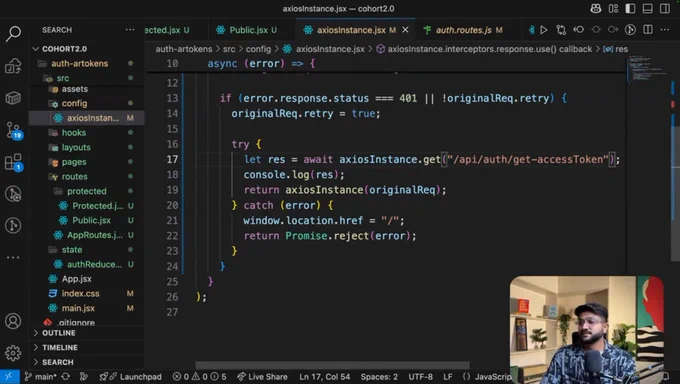Open Customize Layout icon in title bar
This screenshot has width=680, height=384.
pyautogui.click(x=613, y=8)
